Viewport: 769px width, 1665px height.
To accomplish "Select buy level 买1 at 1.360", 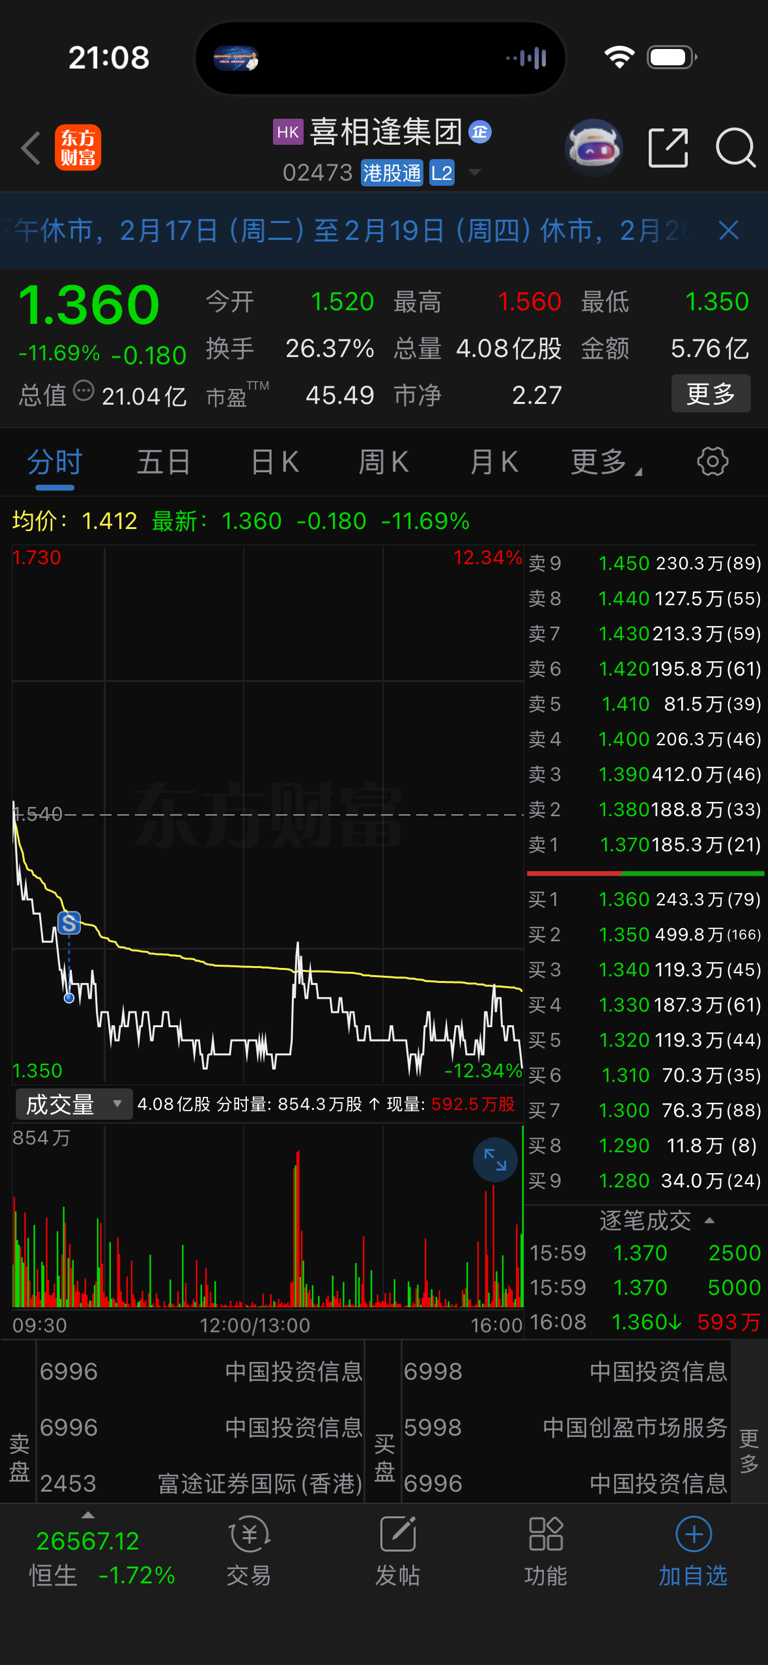I will tap(645, 900).
